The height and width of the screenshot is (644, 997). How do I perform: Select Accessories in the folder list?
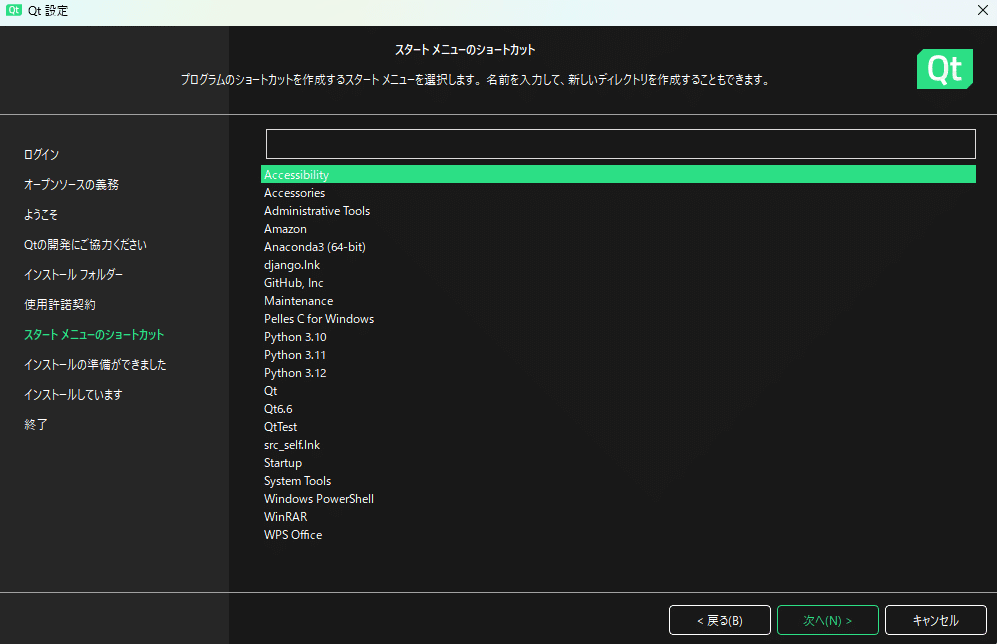click(x=618, y=193)
